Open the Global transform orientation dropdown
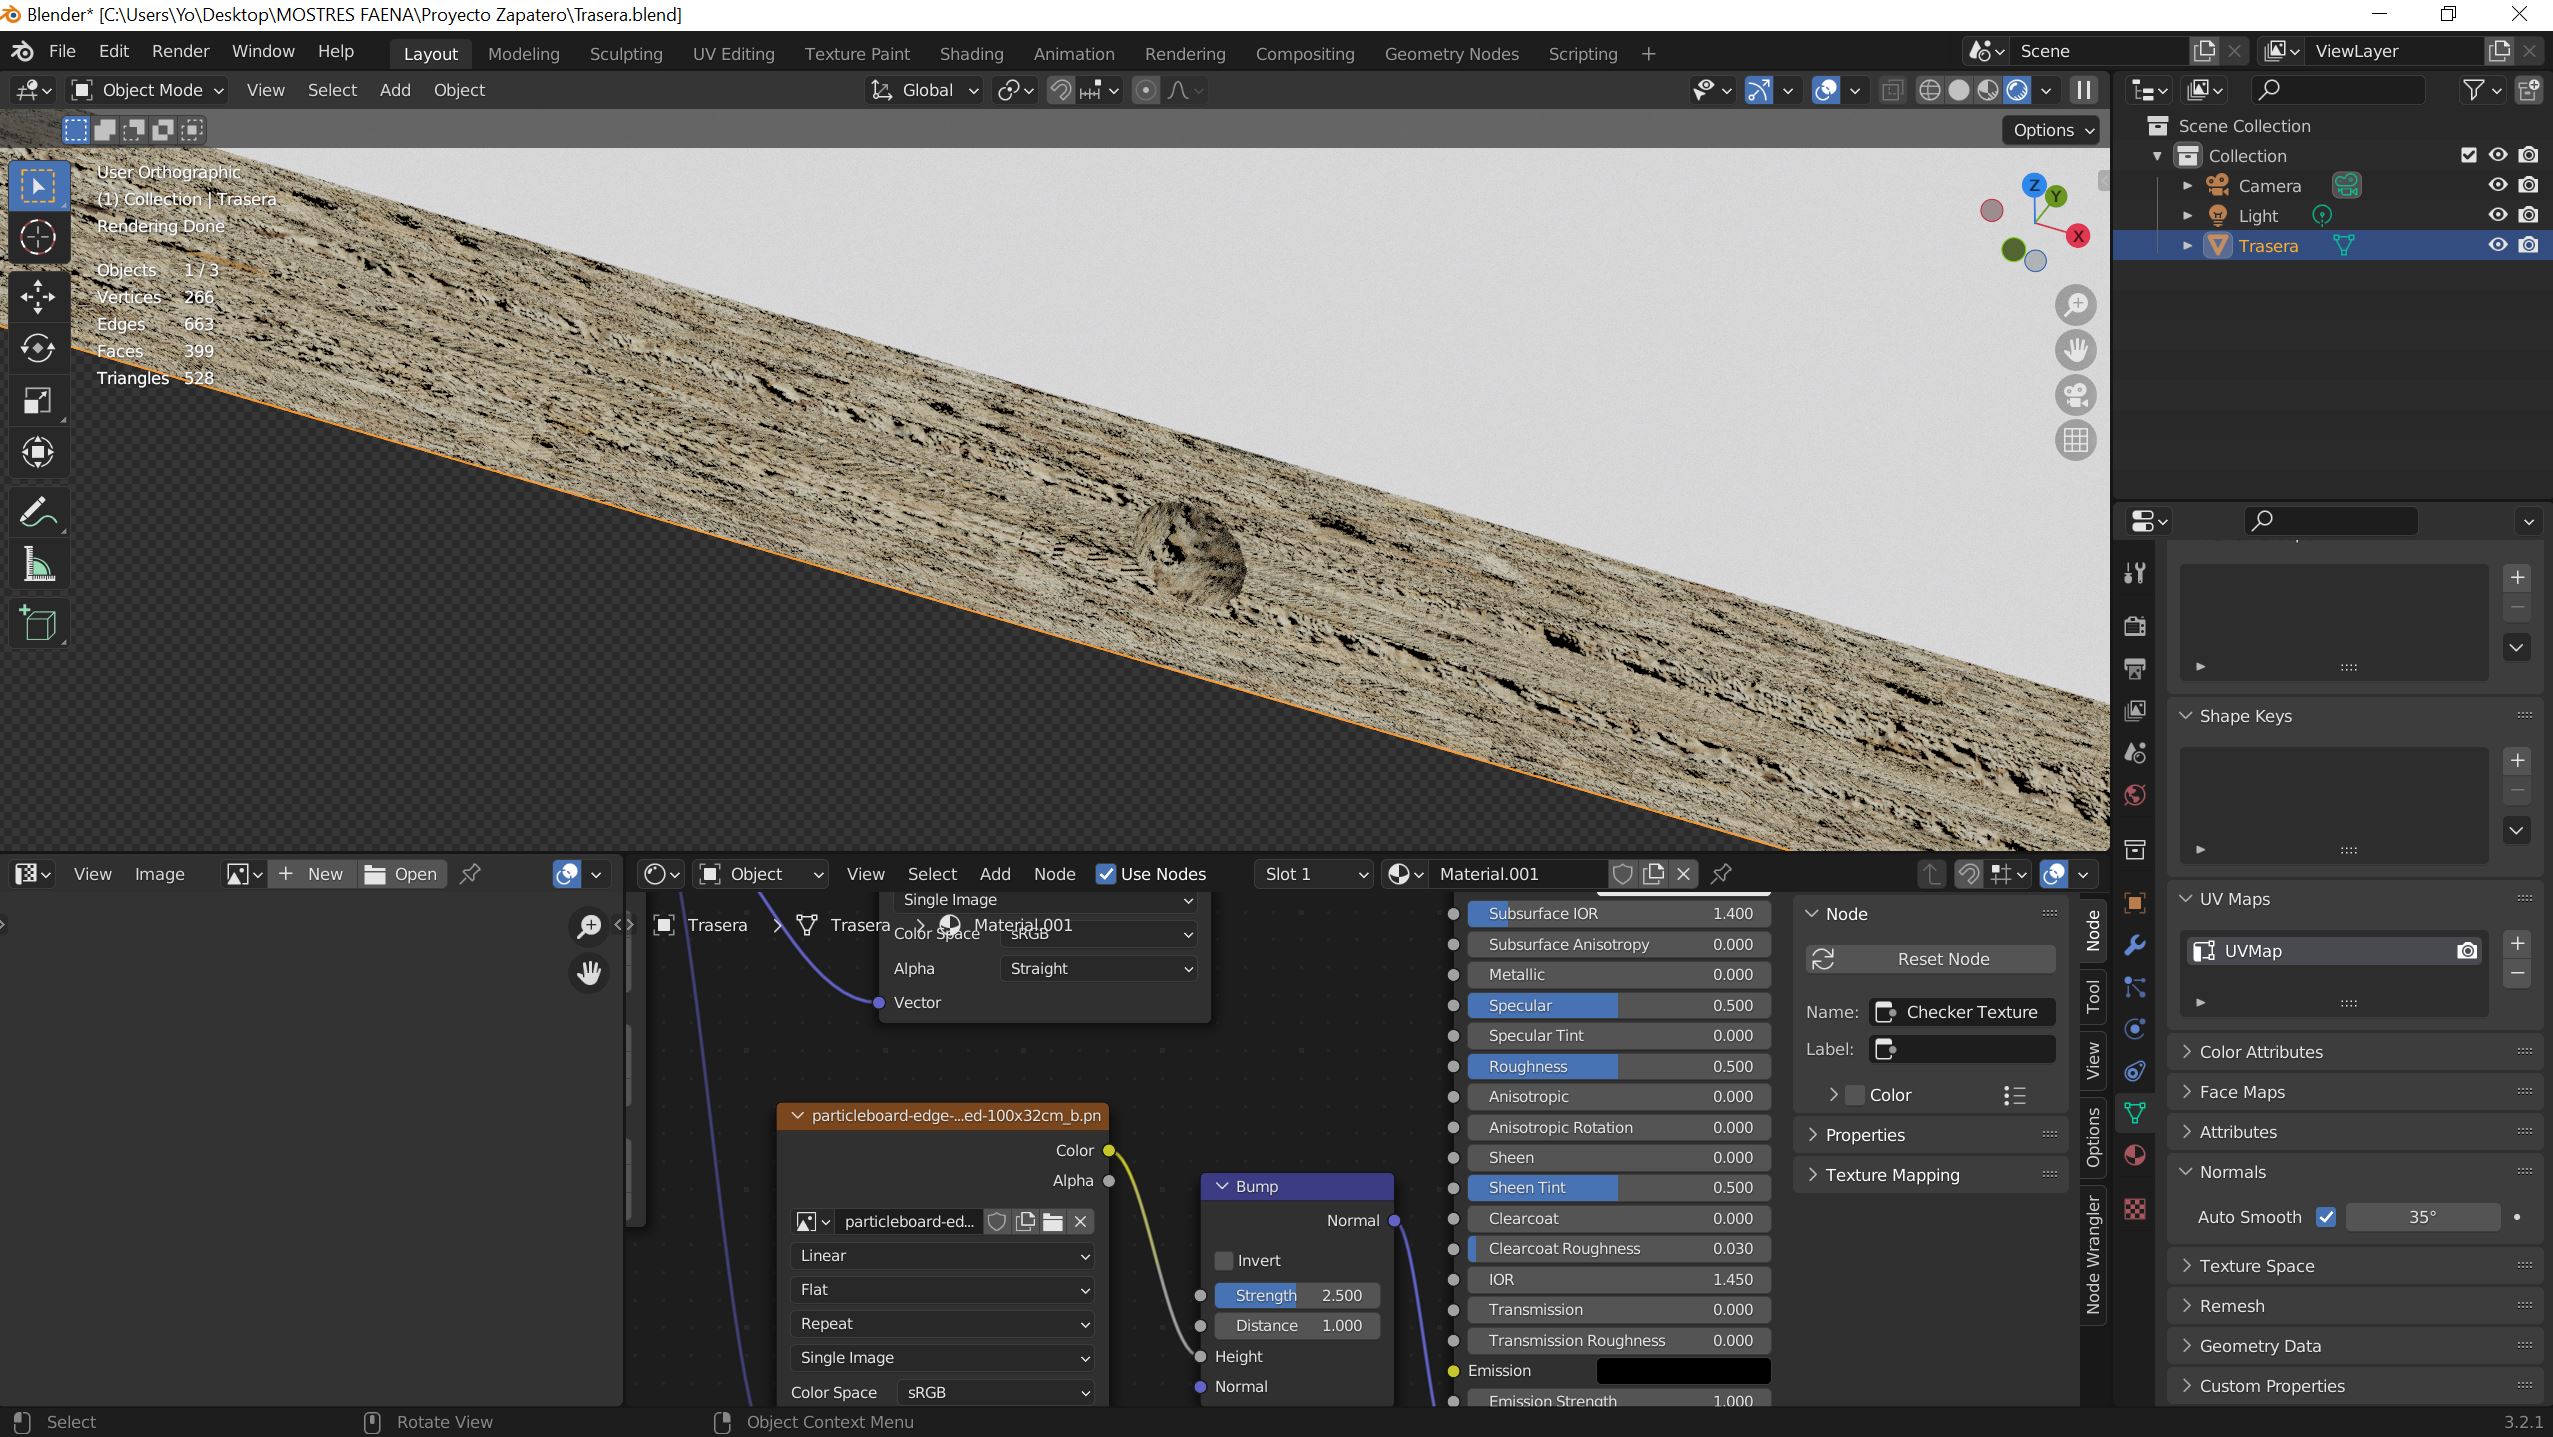 [925, 90]
